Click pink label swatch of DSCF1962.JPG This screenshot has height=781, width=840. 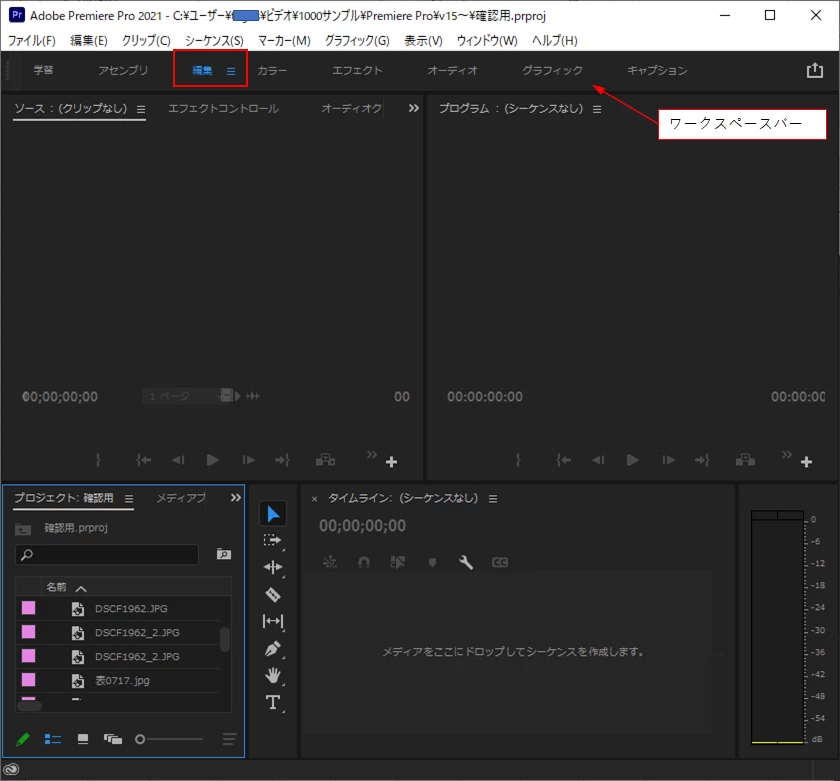28,608
